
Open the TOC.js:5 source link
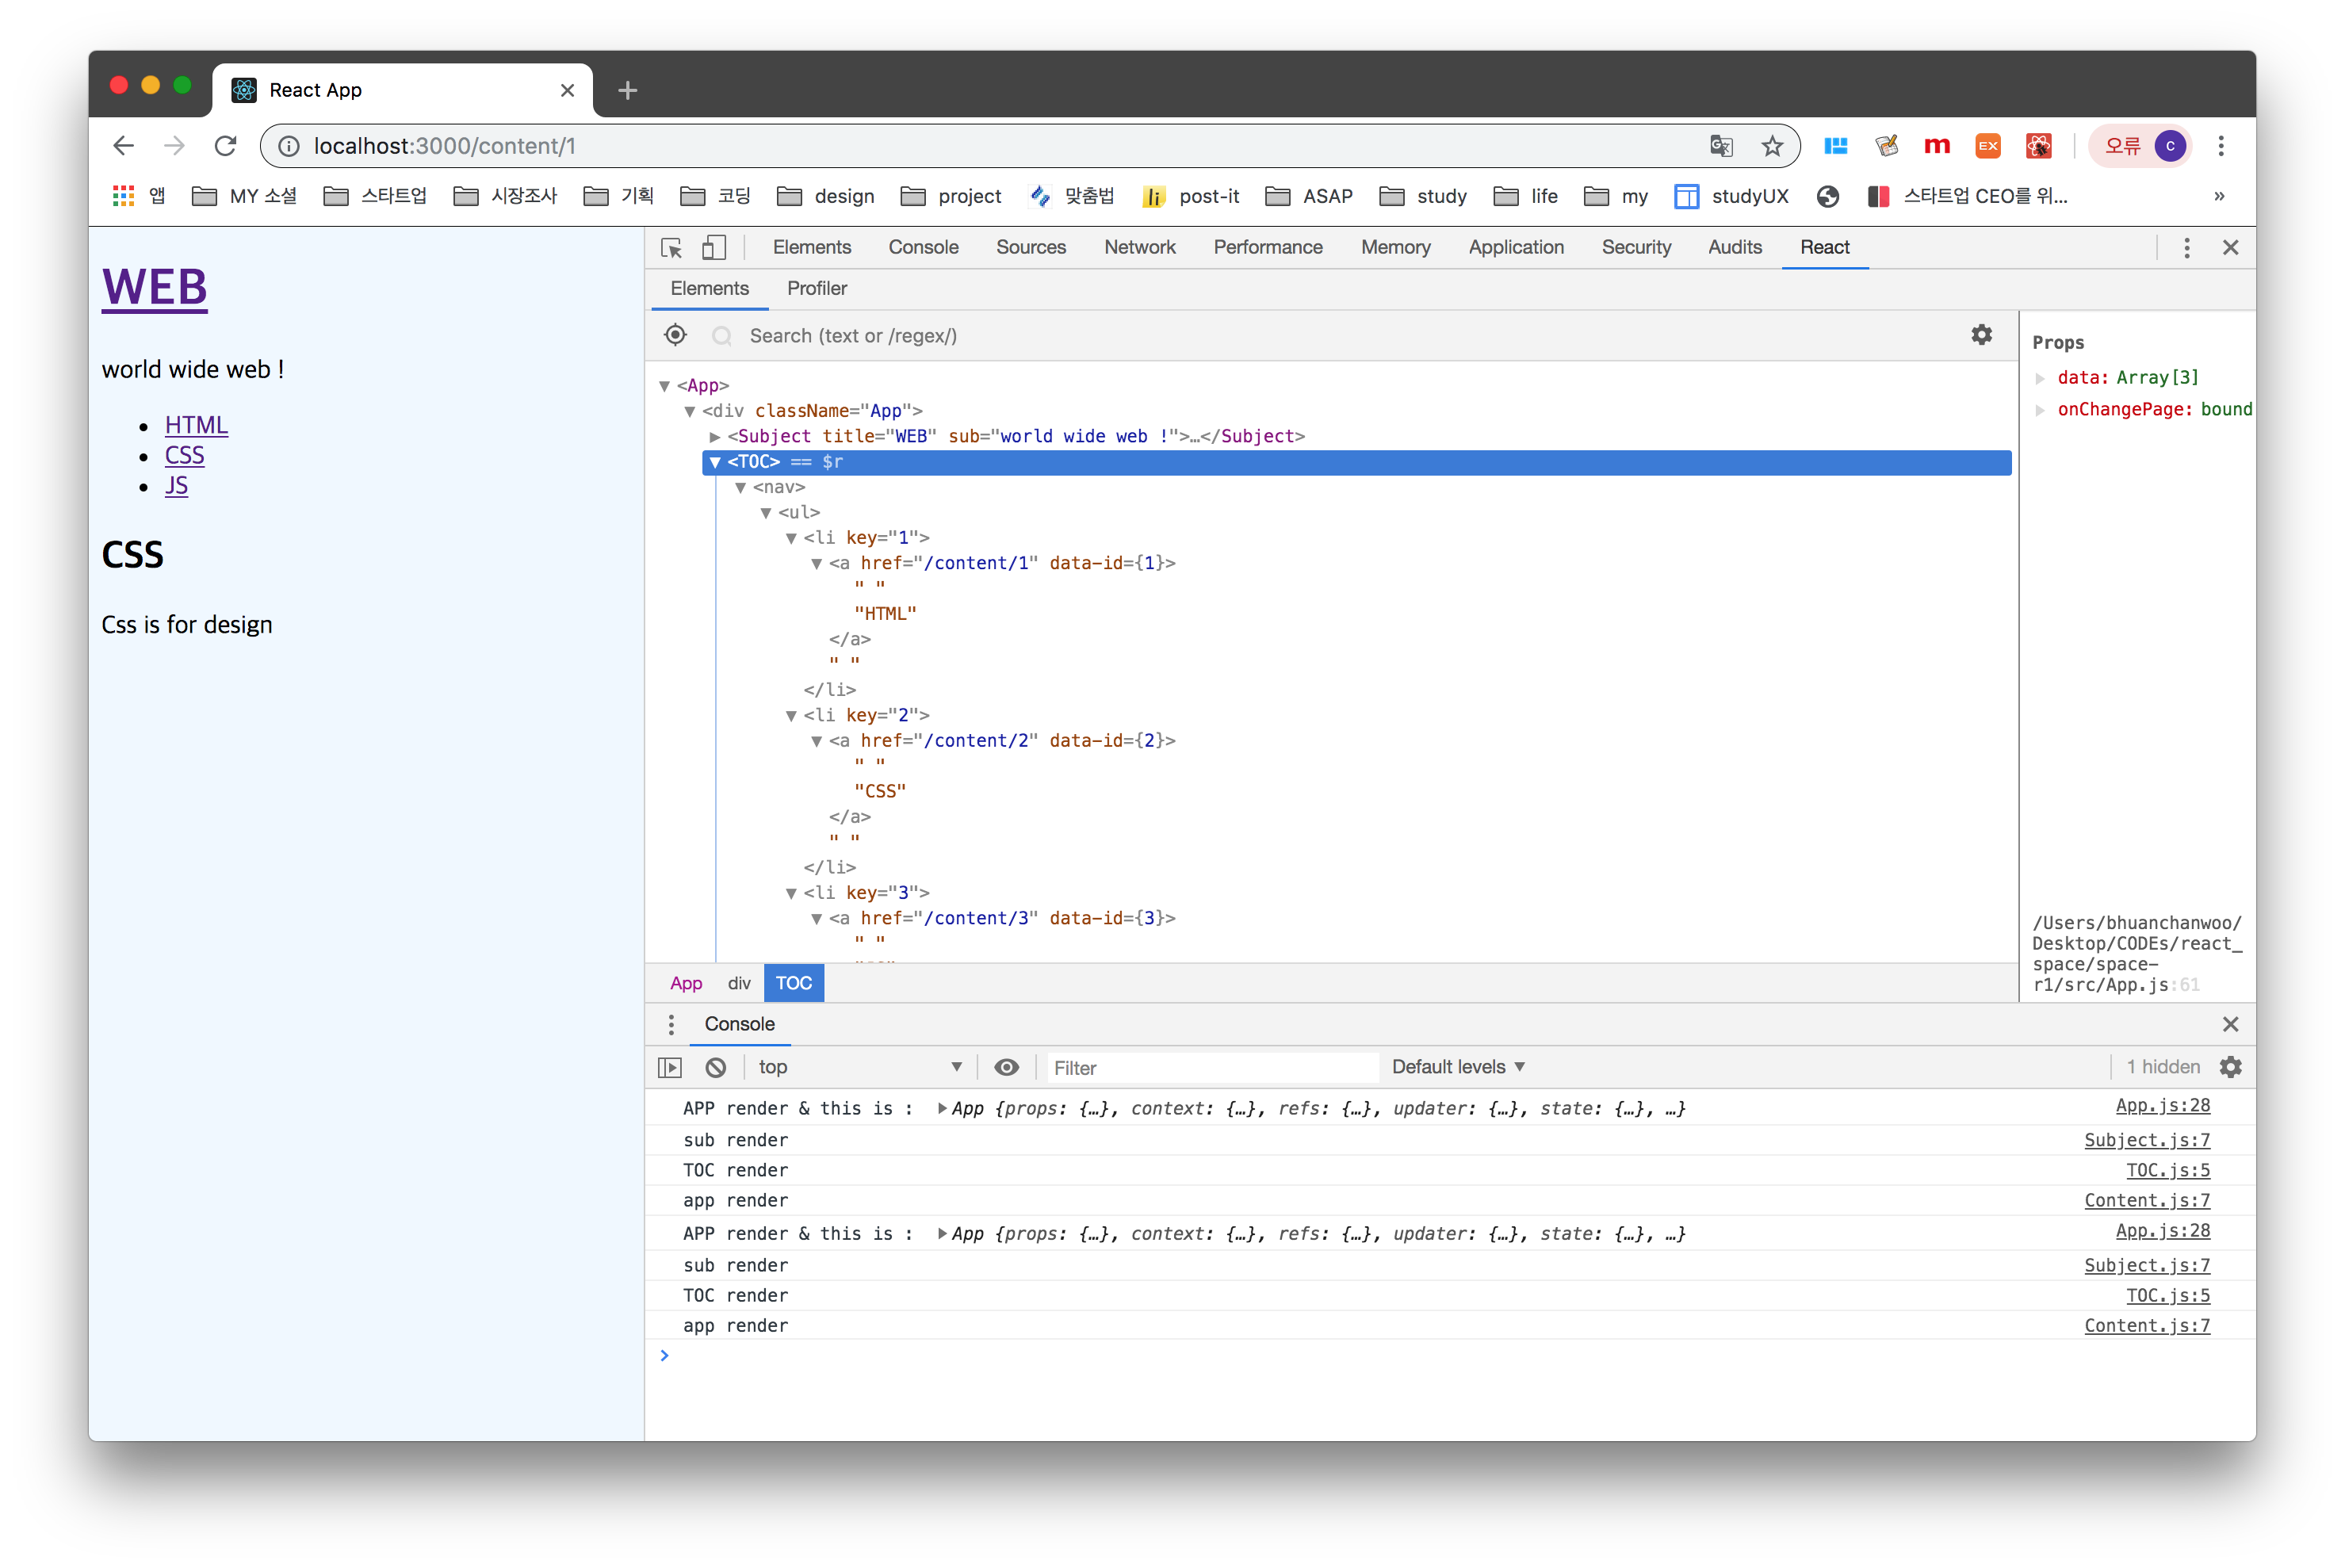[2167, 1170]
